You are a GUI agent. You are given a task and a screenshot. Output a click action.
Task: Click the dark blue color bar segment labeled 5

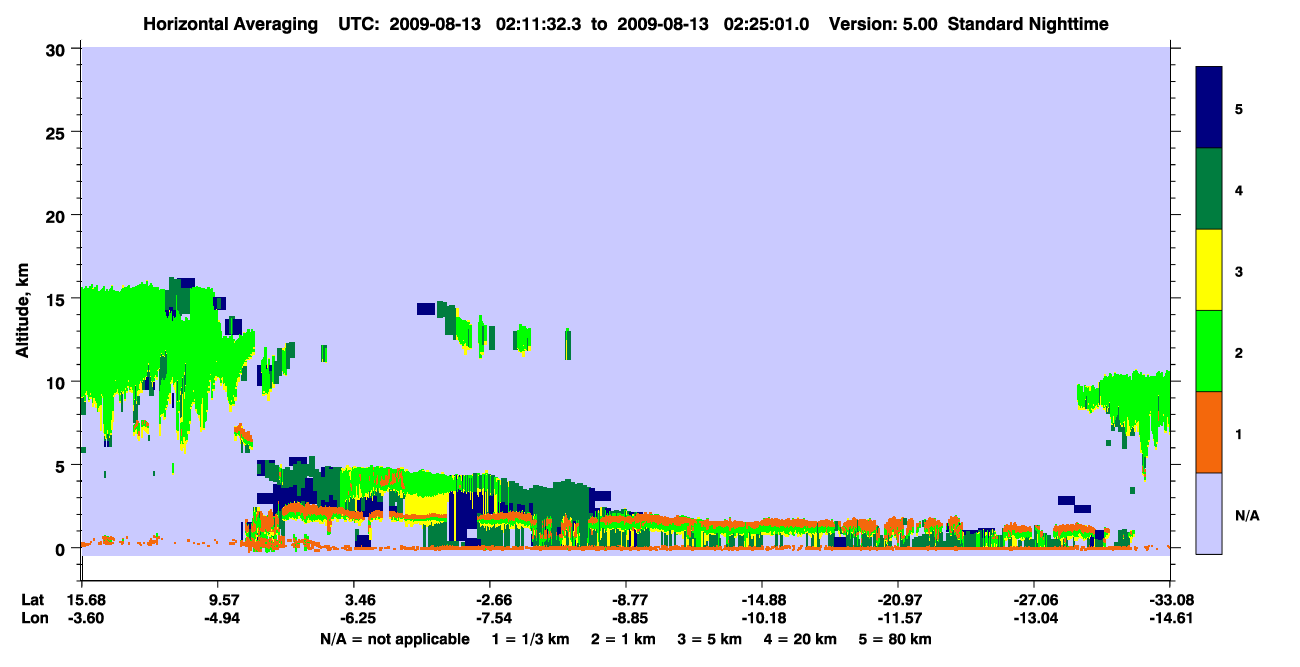[1209, 108]
